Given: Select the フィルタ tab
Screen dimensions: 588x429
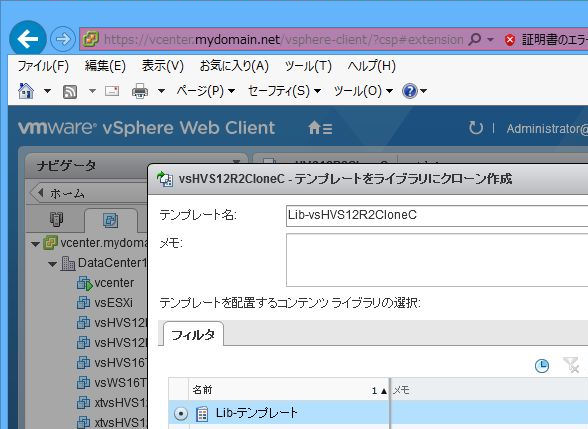Looking at the screenshot, I should point(193,334).
